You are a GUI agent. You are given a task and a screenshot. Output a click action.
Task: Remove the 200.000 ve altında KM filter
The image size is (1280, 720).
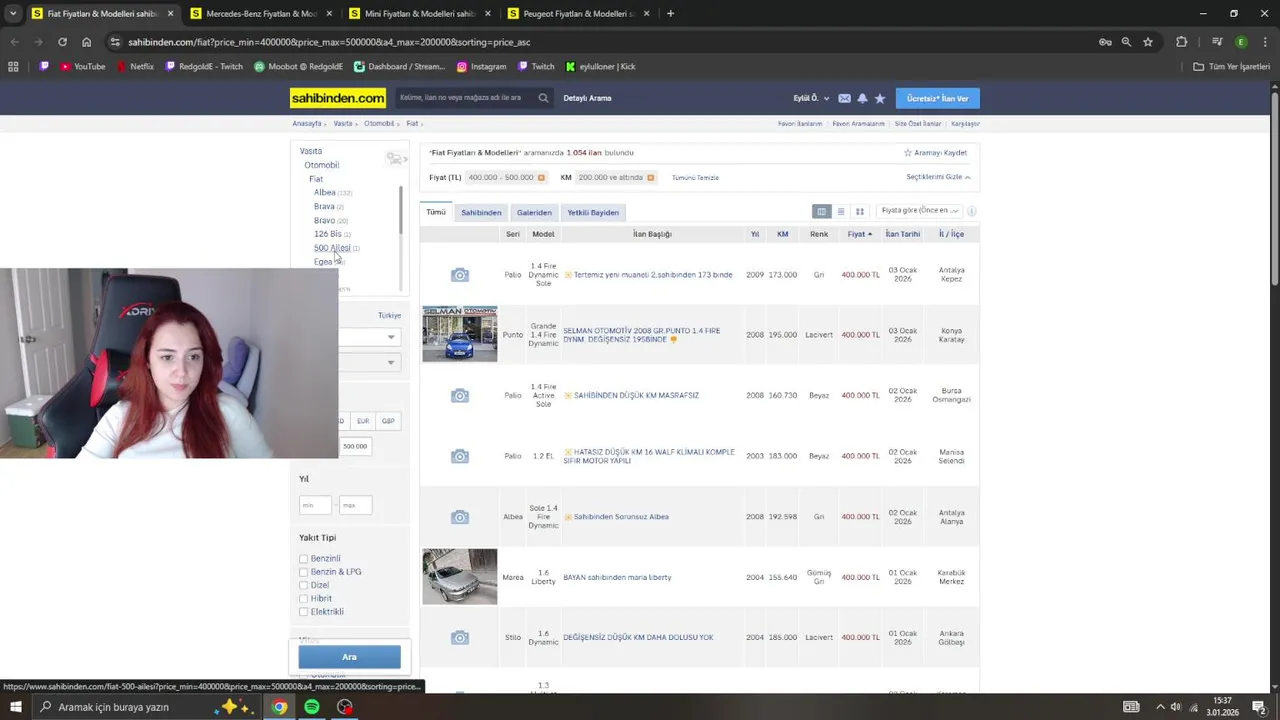click(x=650, y=178)
